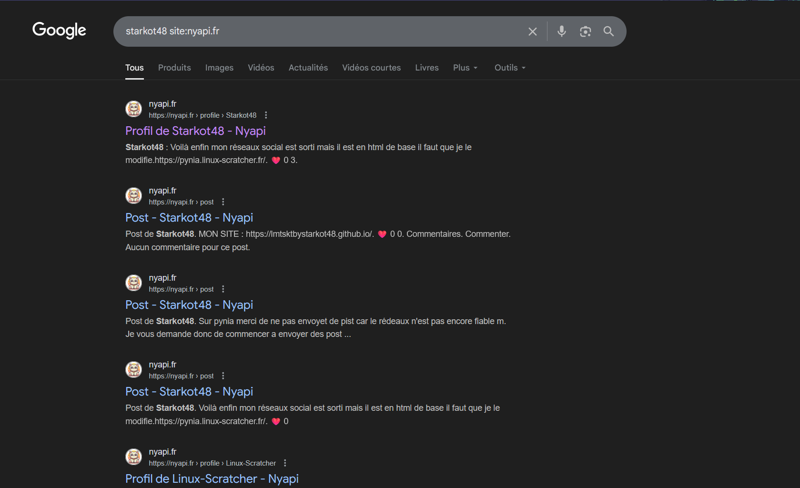Viewport: 800px width, 488px height.
Task: Clear the search box with the X icon
Action: tap(532, 32)
